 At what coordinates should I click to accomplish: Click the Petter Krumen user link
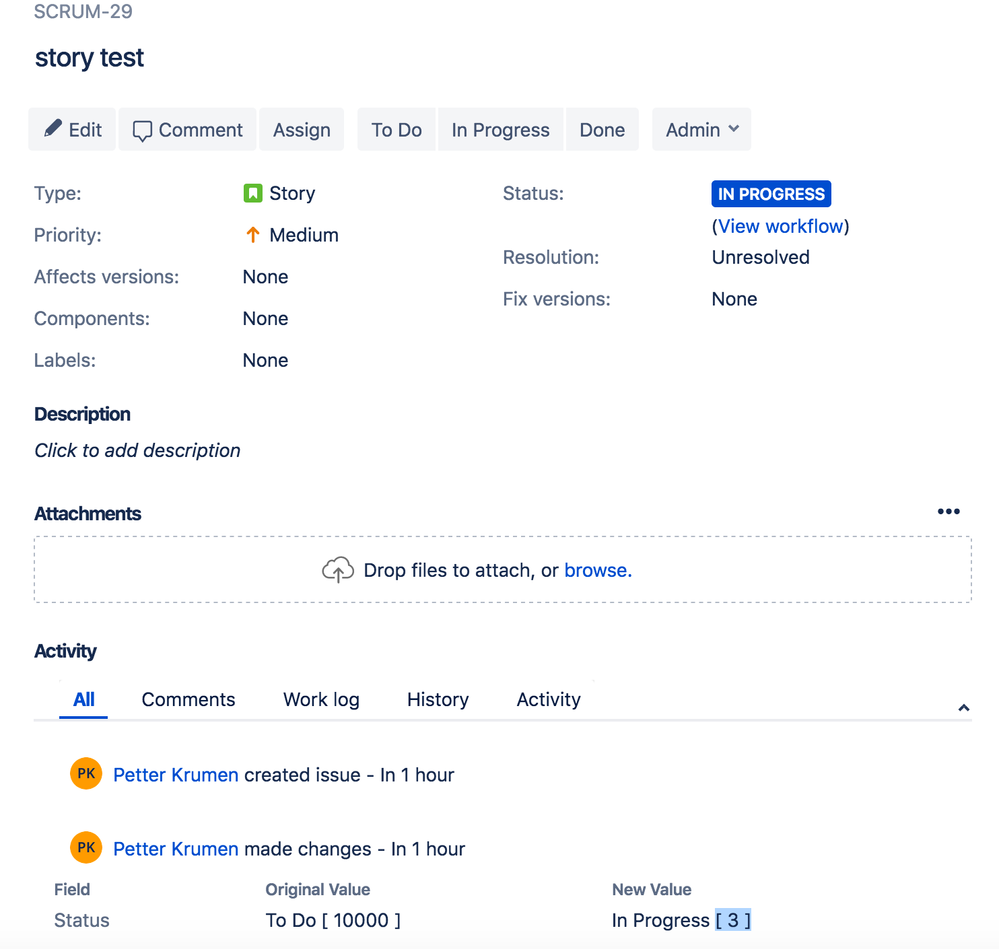(x=175, y=773)
